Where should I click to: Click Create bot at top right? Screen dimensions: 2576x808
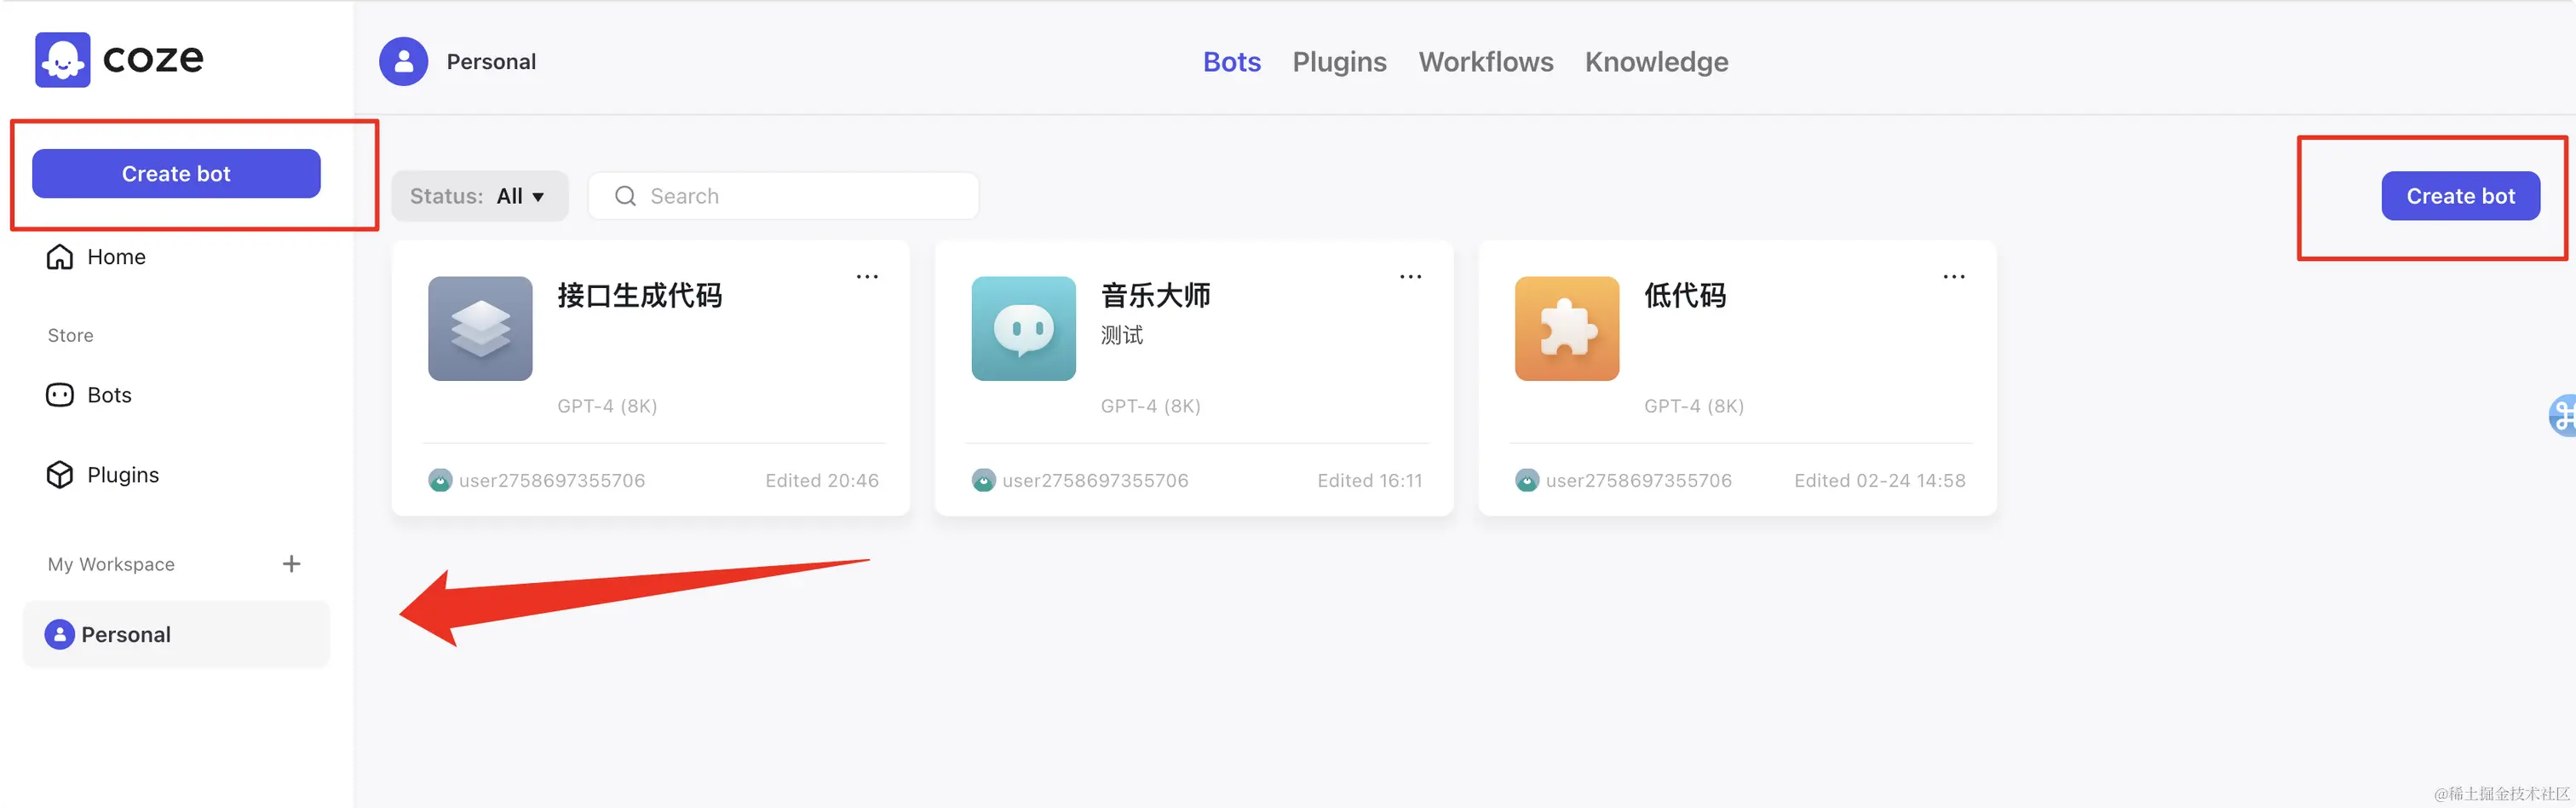[x=2460, y=196]
